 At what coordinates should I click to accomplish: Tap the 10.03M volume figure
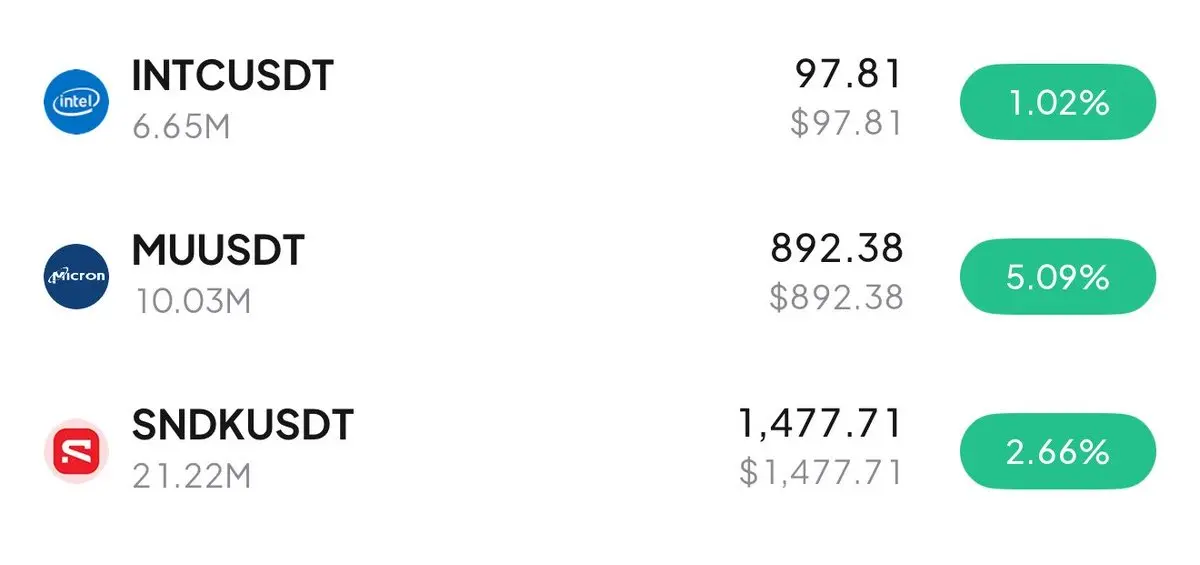click(191, 302)
